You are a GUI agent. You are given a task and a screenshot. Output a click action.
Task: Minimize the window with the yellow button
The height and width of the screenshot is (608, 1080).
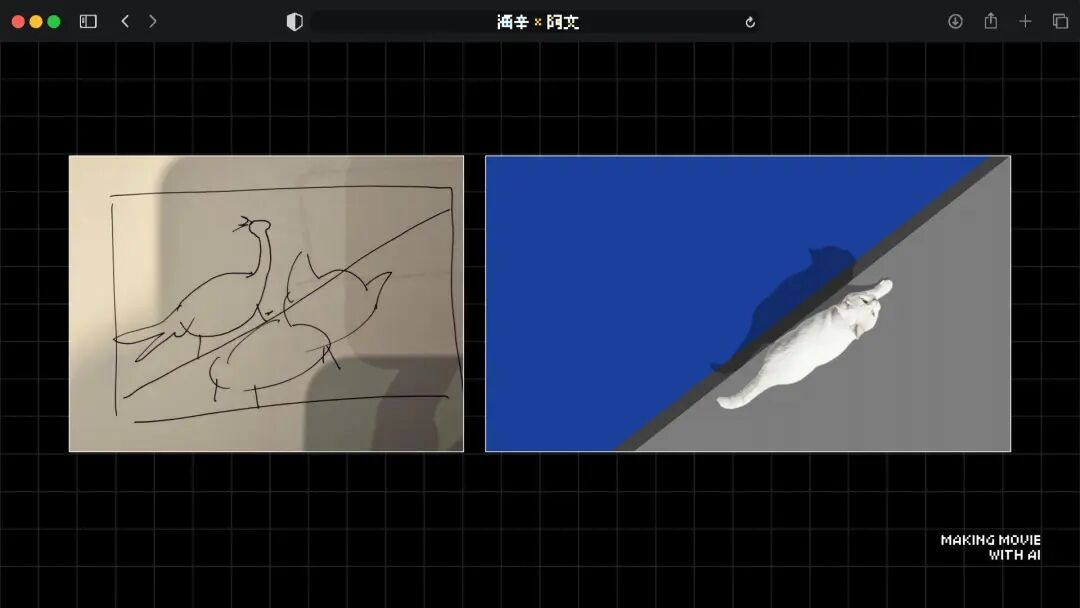click(37, 20)
